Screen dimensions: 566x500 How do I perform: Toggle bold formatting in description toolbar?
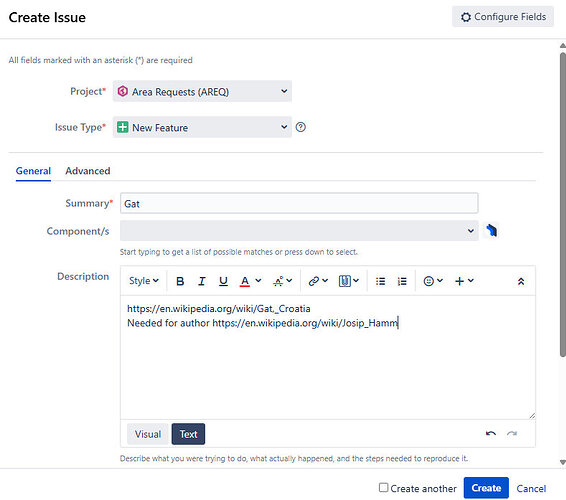[180, 281]
